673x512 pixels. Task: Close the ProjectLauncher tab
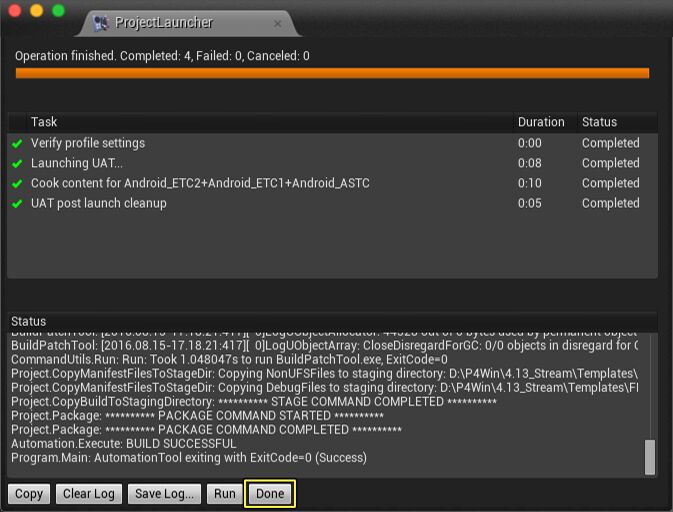tap(278, 24)
